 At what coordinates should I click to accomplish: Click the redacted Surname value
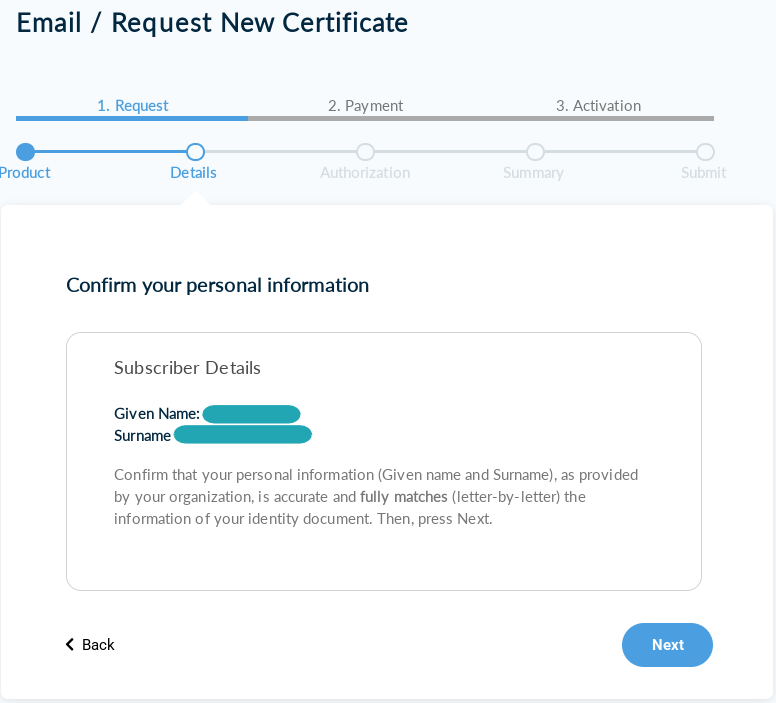click(x=243, y=435)
